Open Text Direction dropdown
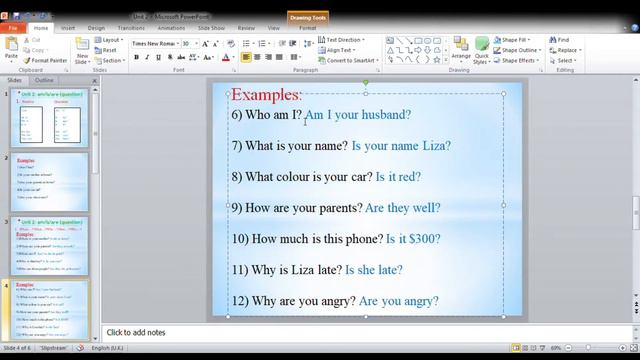Screen dimensions: 640x360 click(341, 40)
